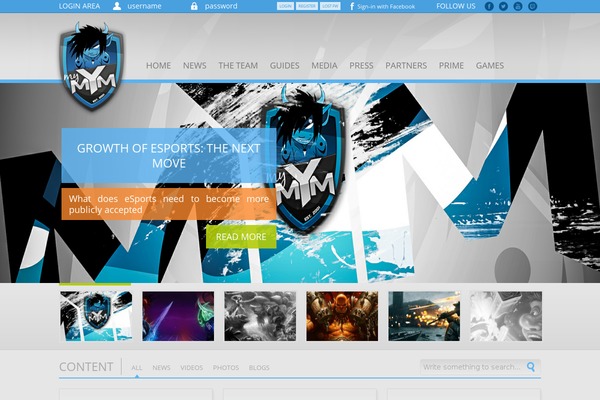Go to the PRESS page

(x=361, y=65)
